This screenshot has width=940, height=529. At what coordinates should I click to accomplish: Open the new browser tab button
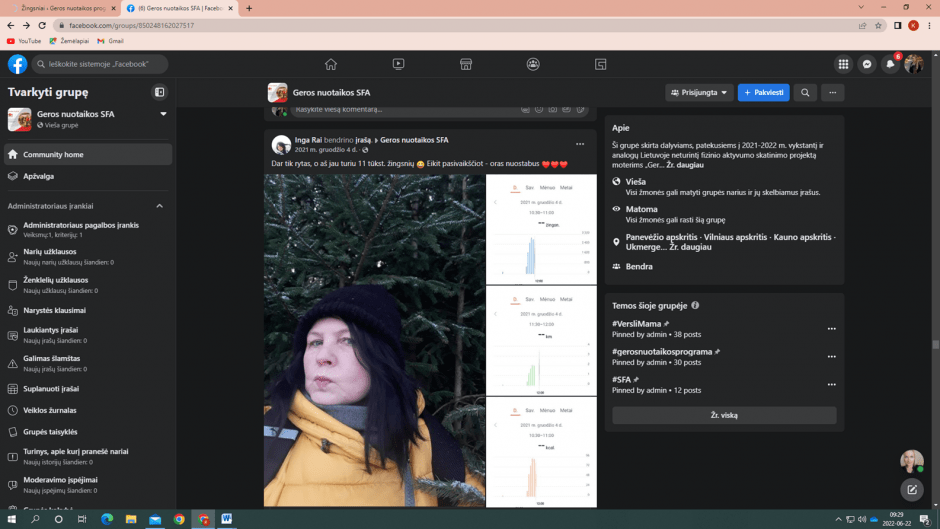click(x=249, y=8)
